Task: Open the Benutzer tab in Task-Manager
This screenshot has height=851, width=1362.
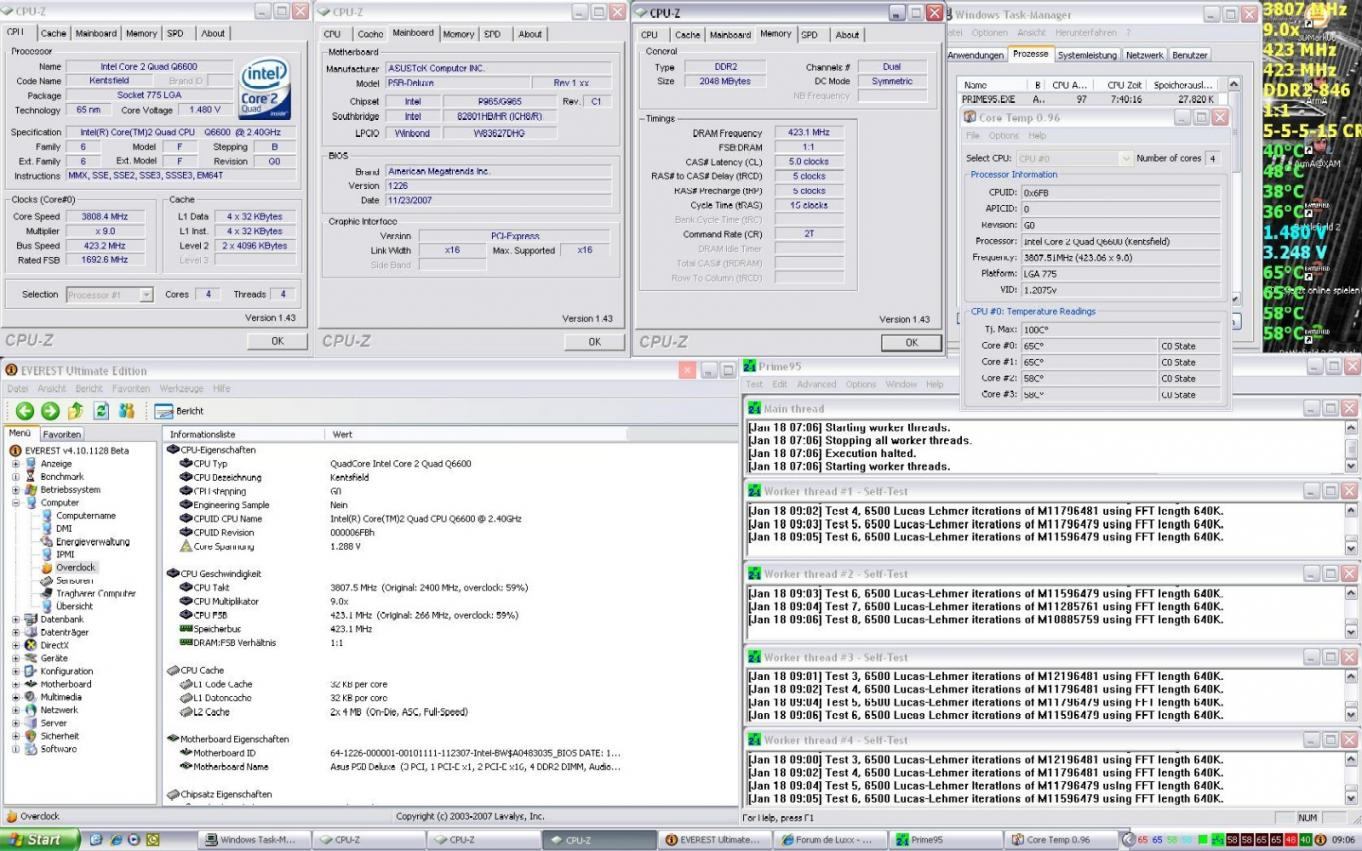Action: click(x=1190, y=55)
